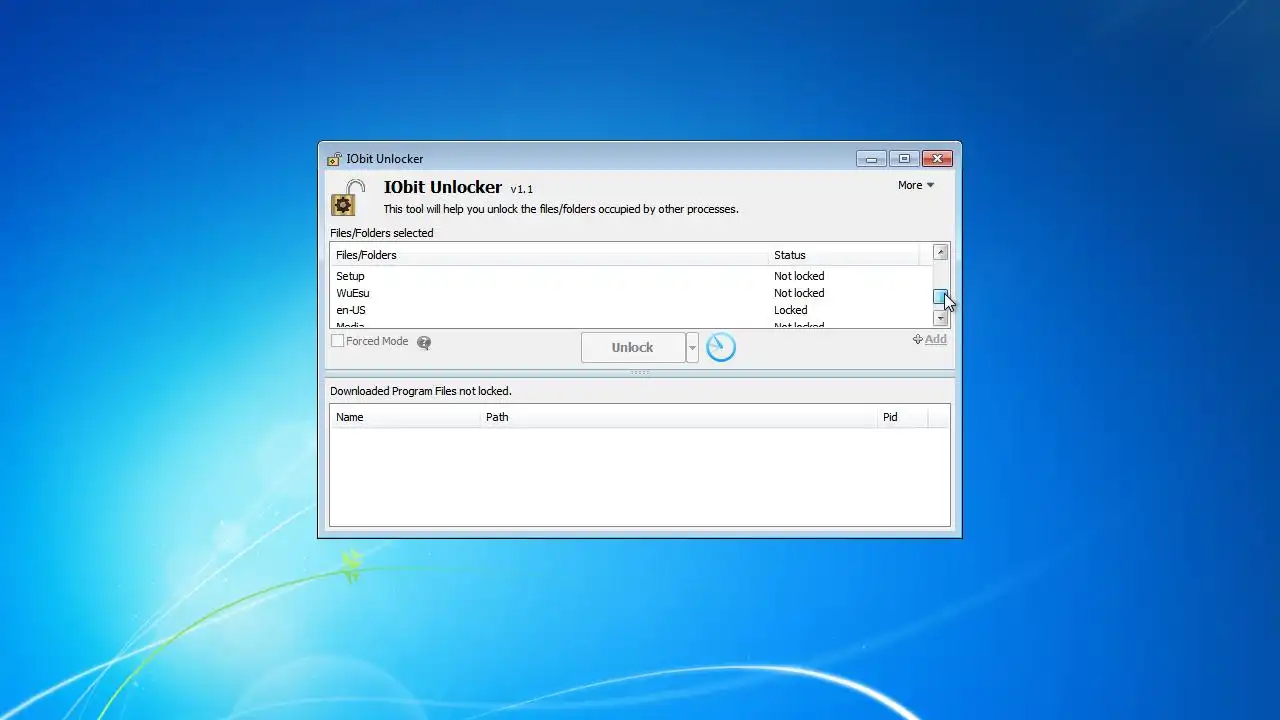This screenshot has height=720, width=1280.
Task: Select the WuEsu folder row
Action: coord(631,293)
